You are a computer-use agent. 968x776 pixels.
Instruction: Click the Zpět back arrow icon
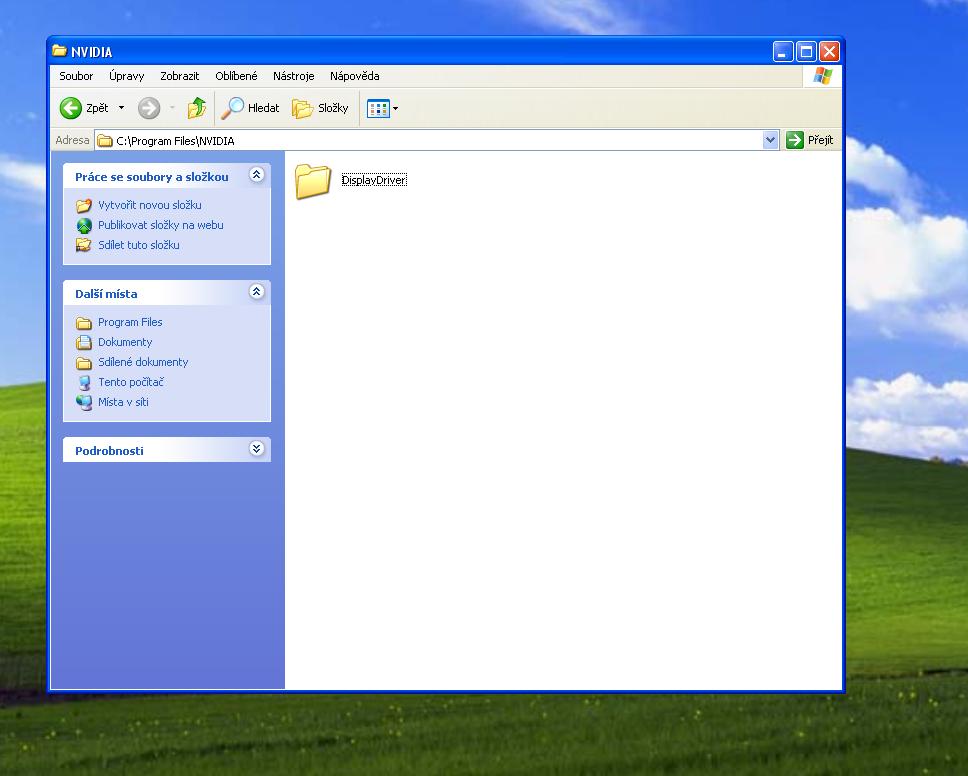tap(71, 108)
